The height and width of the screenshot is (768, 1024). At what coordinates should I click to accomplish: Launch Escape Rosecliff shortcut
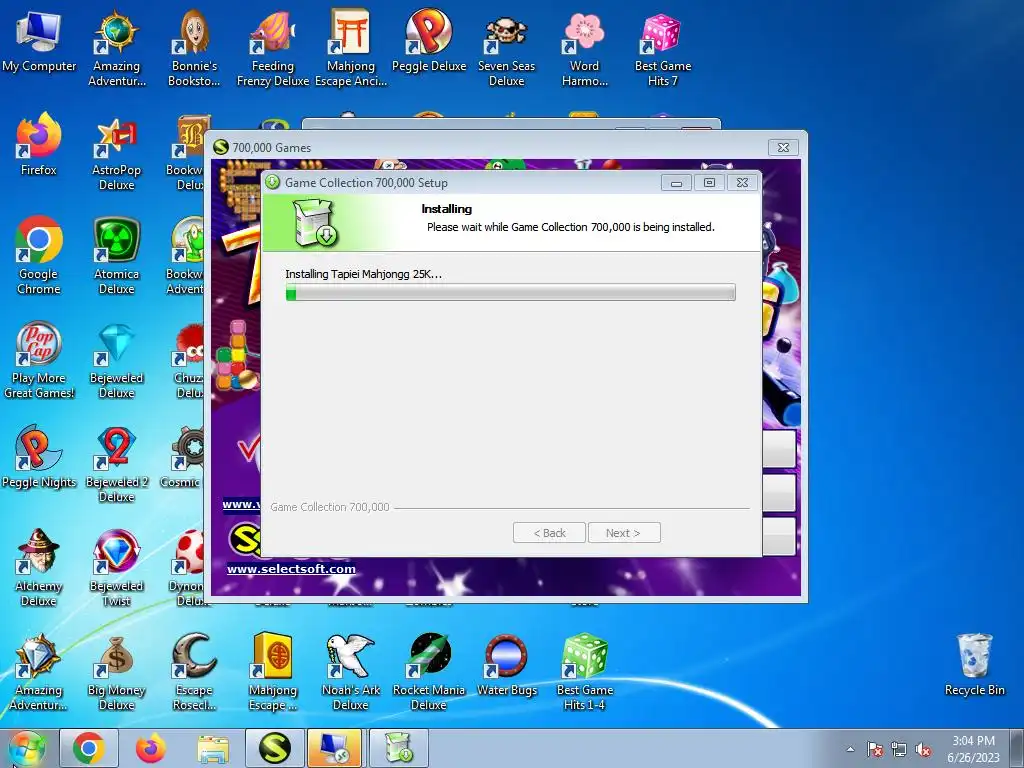pos(194,673)
